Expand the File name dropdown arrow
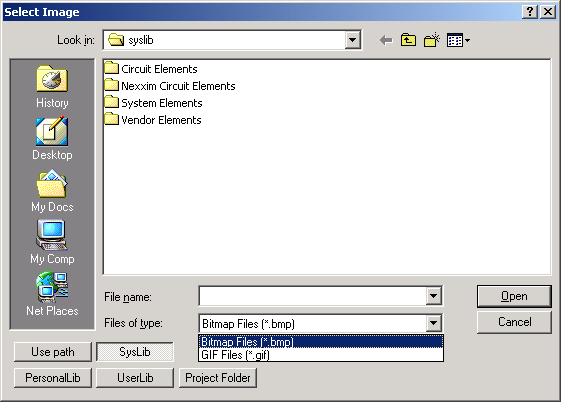561x402 pixels. 433,296
